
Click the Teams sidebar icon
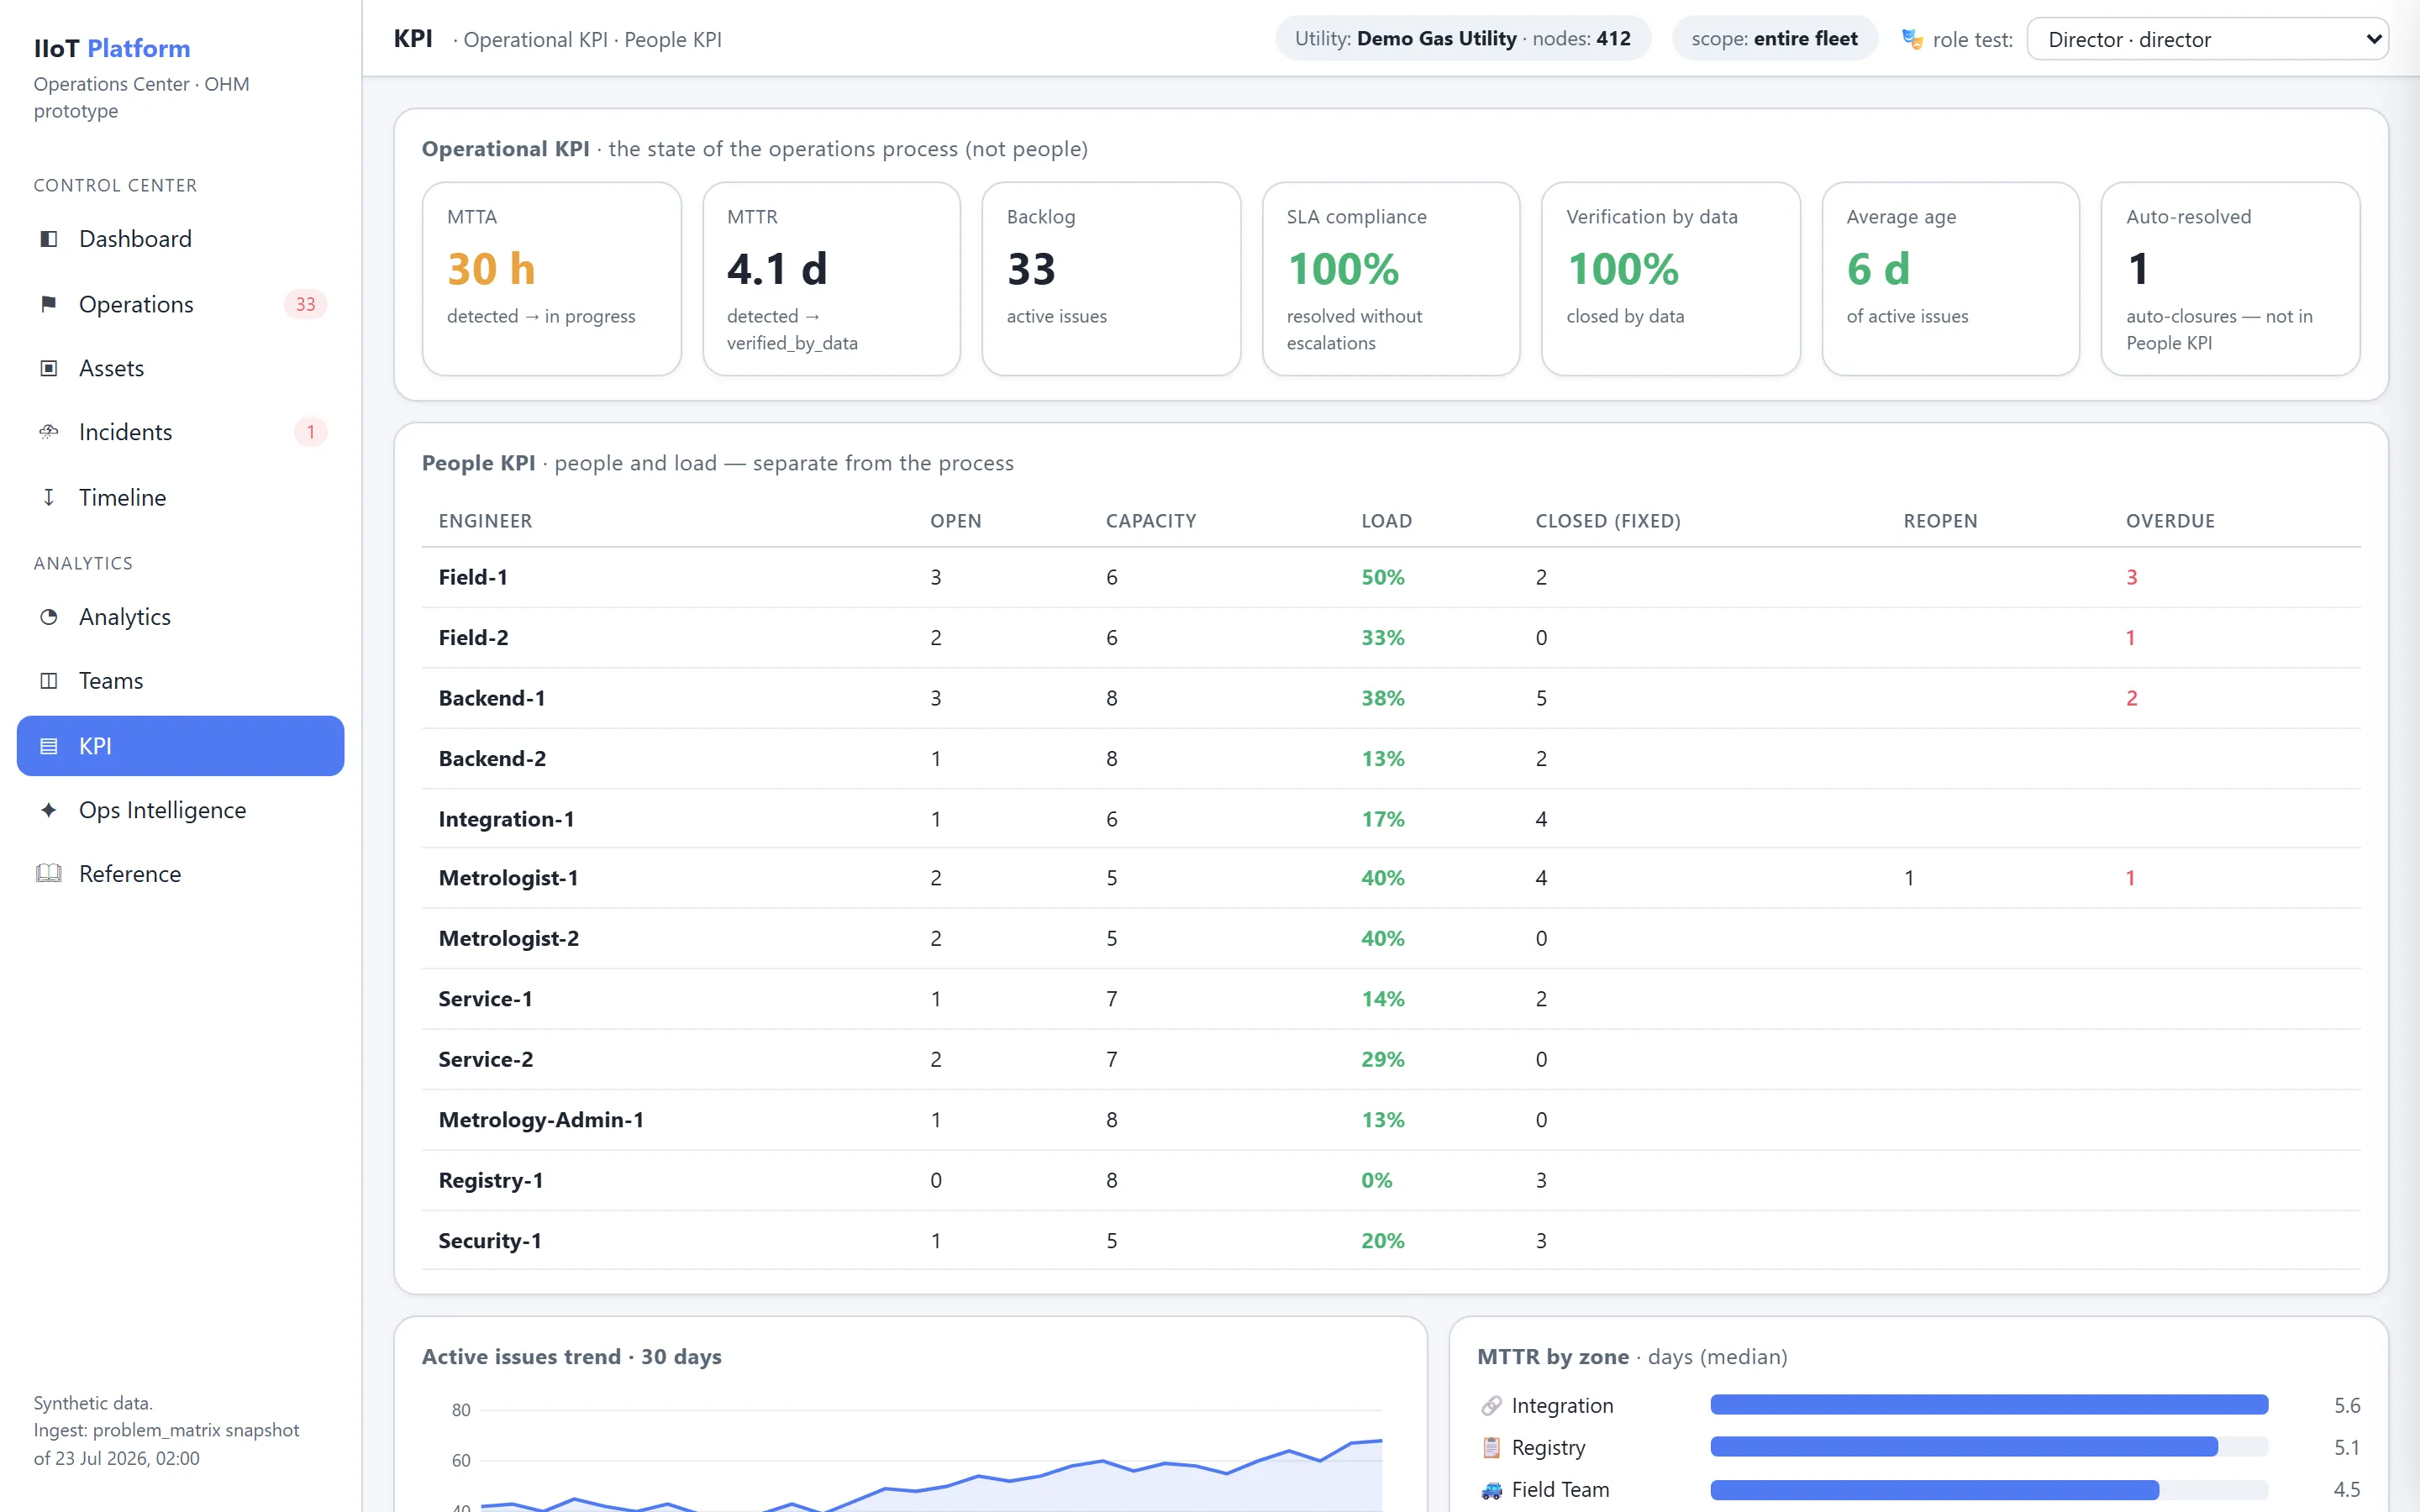48,681
